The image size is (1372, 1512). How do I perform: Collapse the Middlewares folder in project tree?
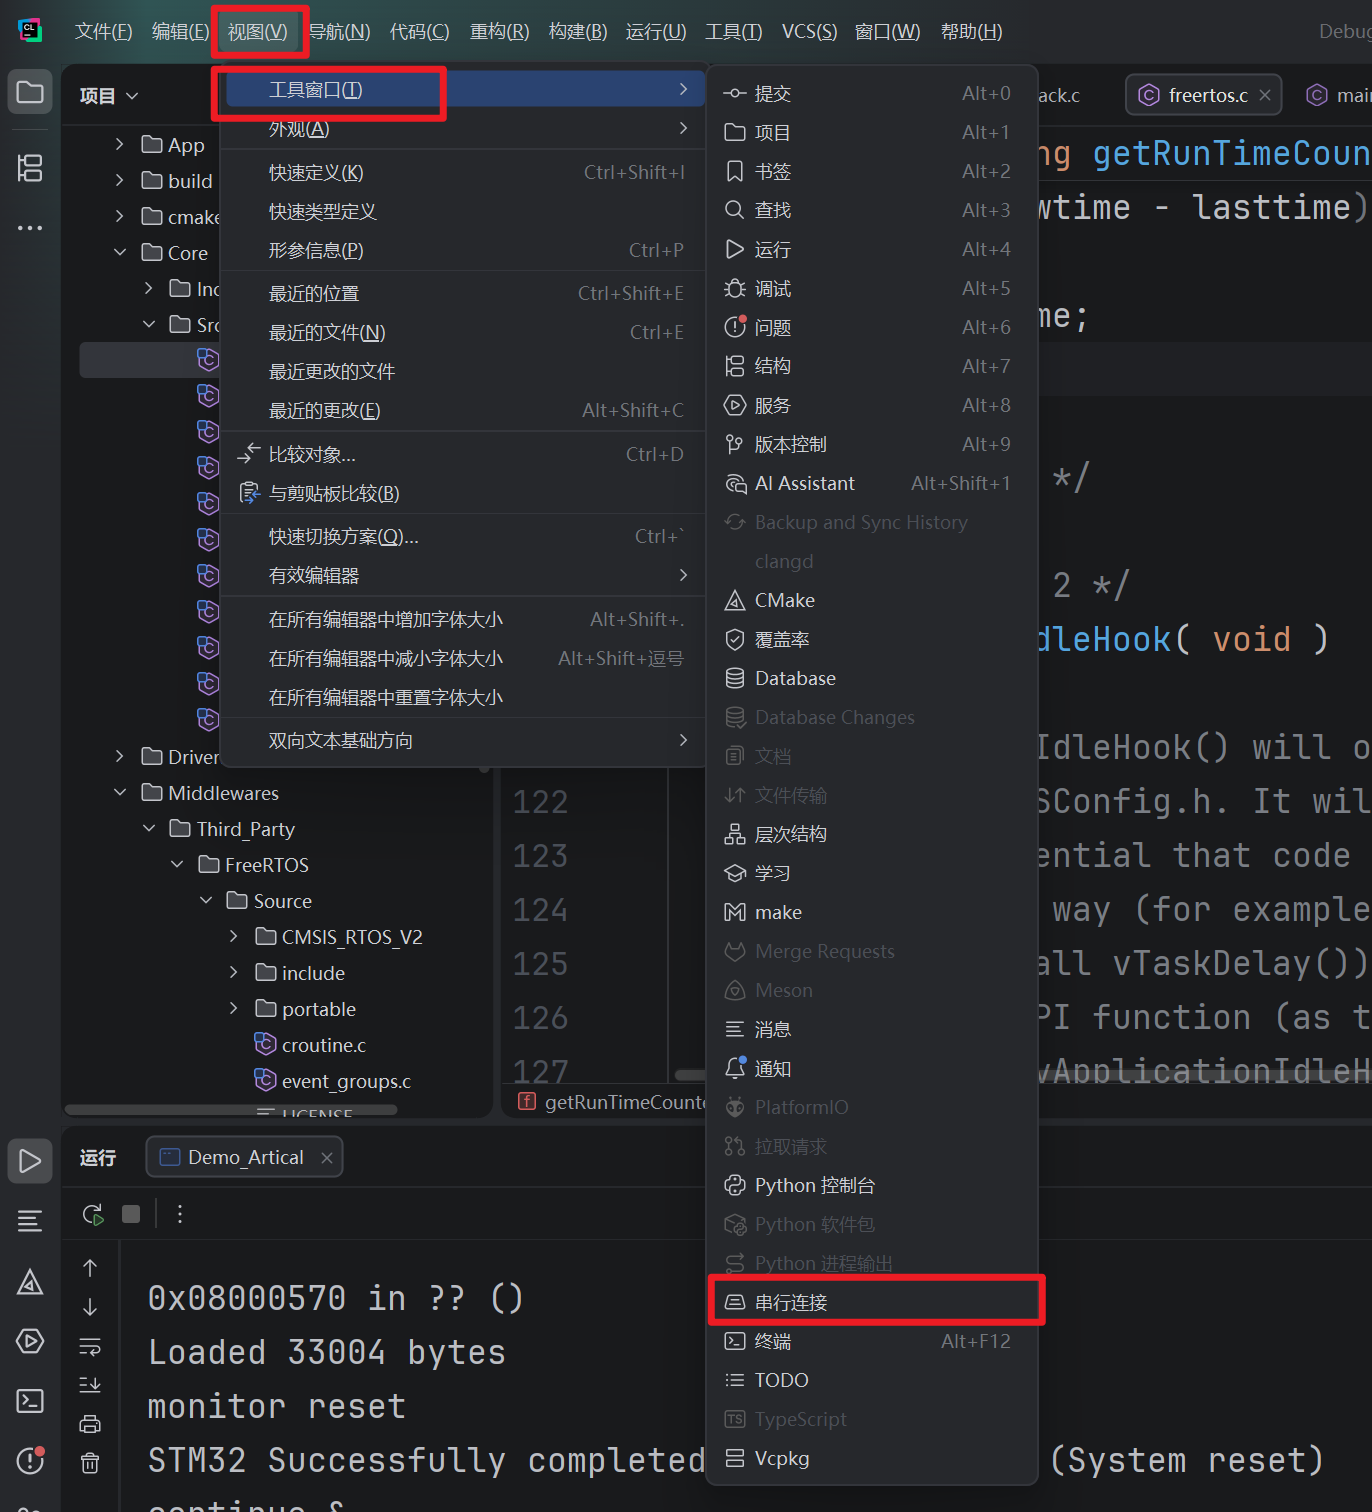(120, 793)
